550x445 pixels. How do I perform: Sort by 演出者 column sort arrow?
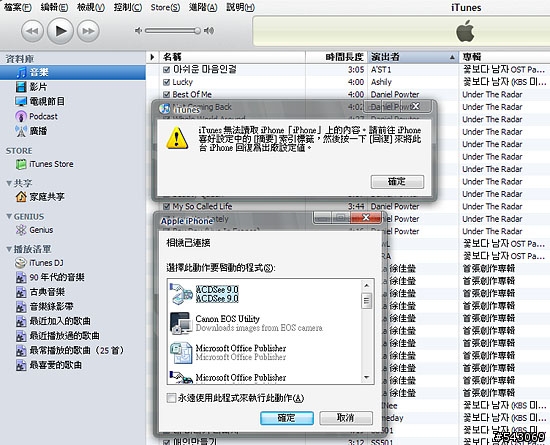[452, 57]
